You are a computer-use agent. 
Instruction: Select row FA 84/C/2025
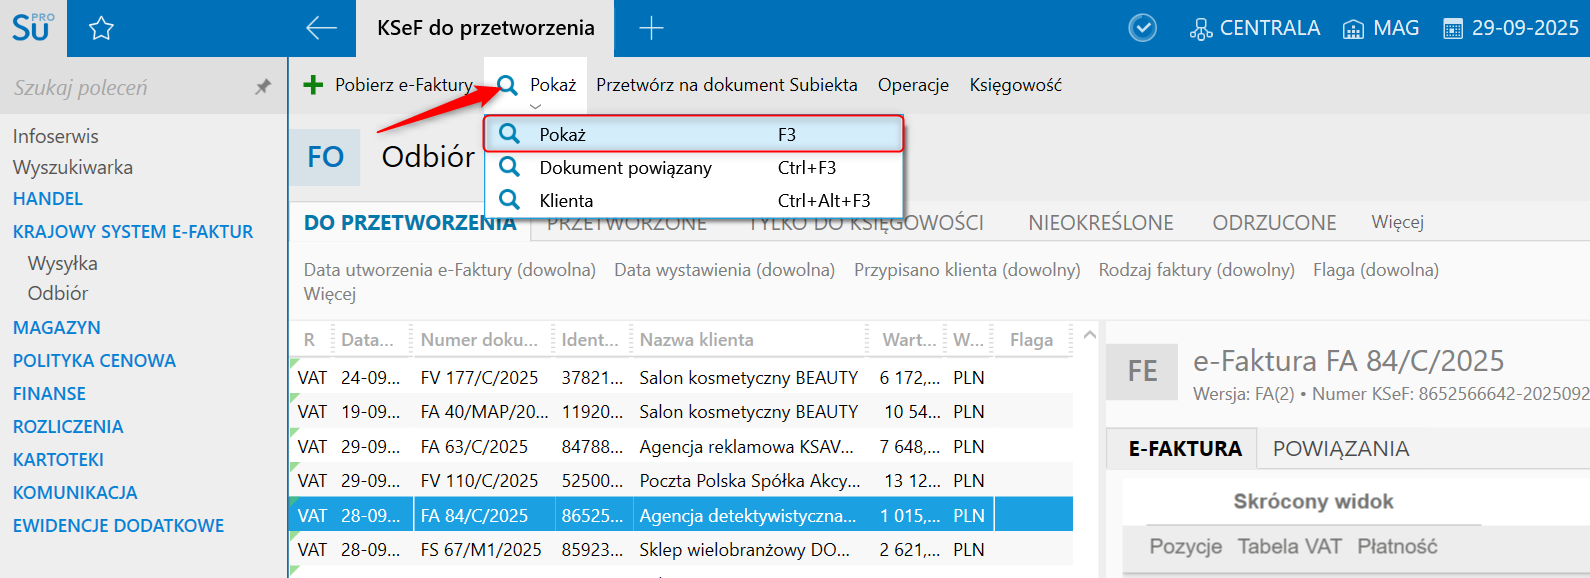[x=681, y=516]
